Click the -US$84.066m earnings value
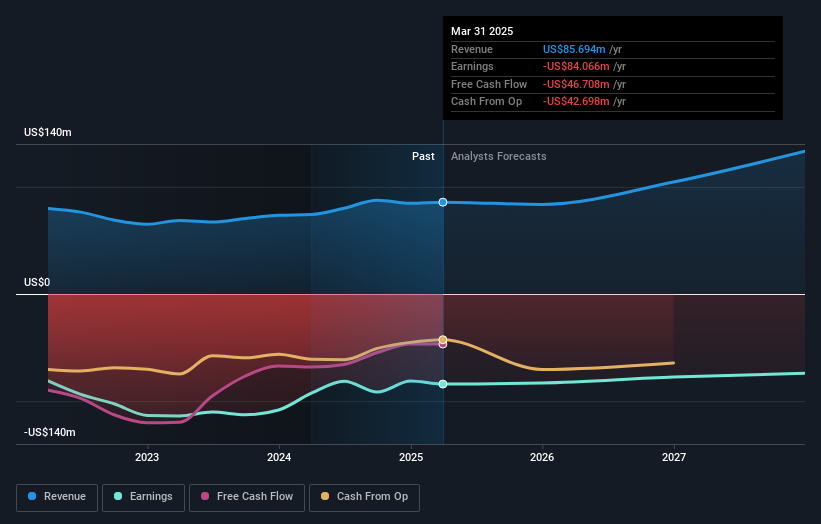Image resolution: width=821 pixels, height=524 pixels. pos(576,66)
